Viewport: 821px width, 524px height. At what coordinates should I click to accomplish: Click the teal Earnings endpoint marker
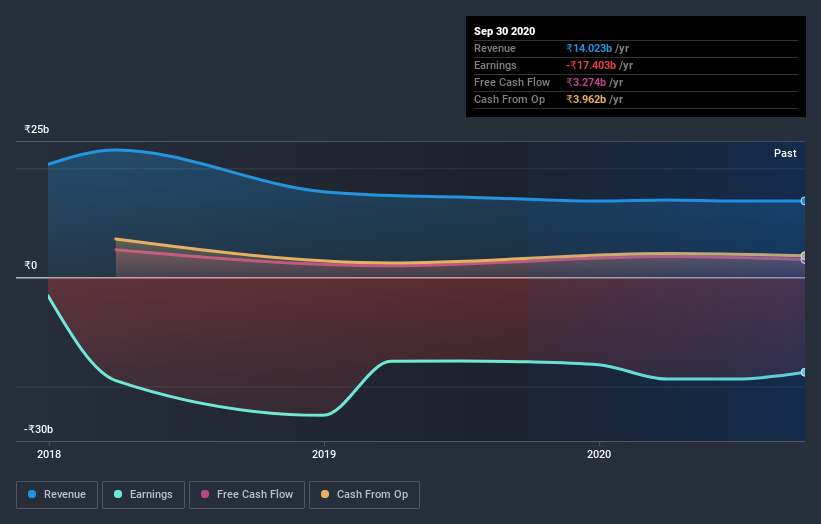coord(803,372)
